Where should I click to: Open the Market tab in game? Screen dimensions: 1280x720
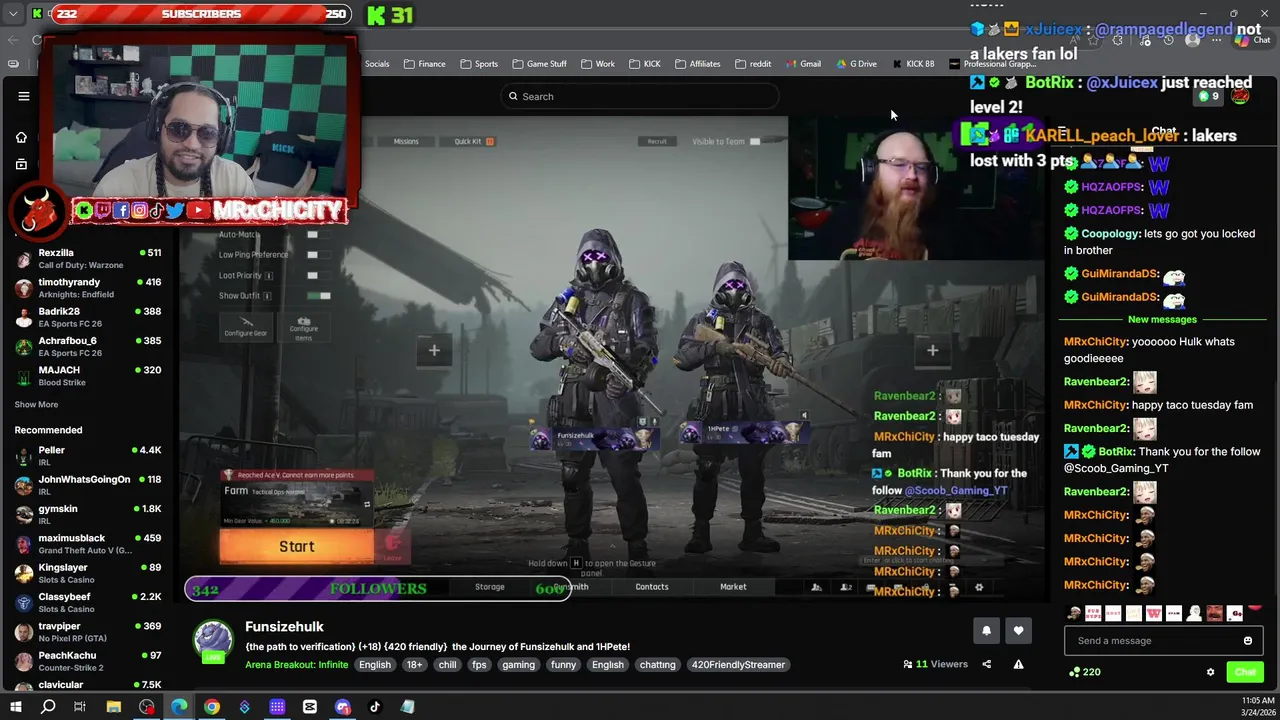point(733,587)
